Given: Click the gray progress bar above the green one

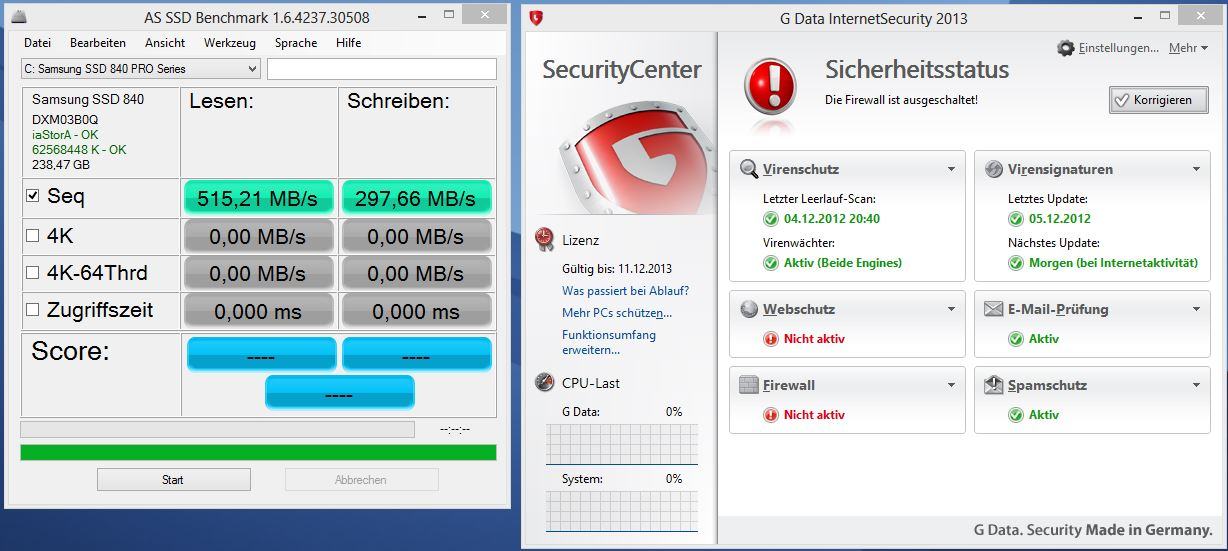Looking at the screenshot, I should pos(217,429).
